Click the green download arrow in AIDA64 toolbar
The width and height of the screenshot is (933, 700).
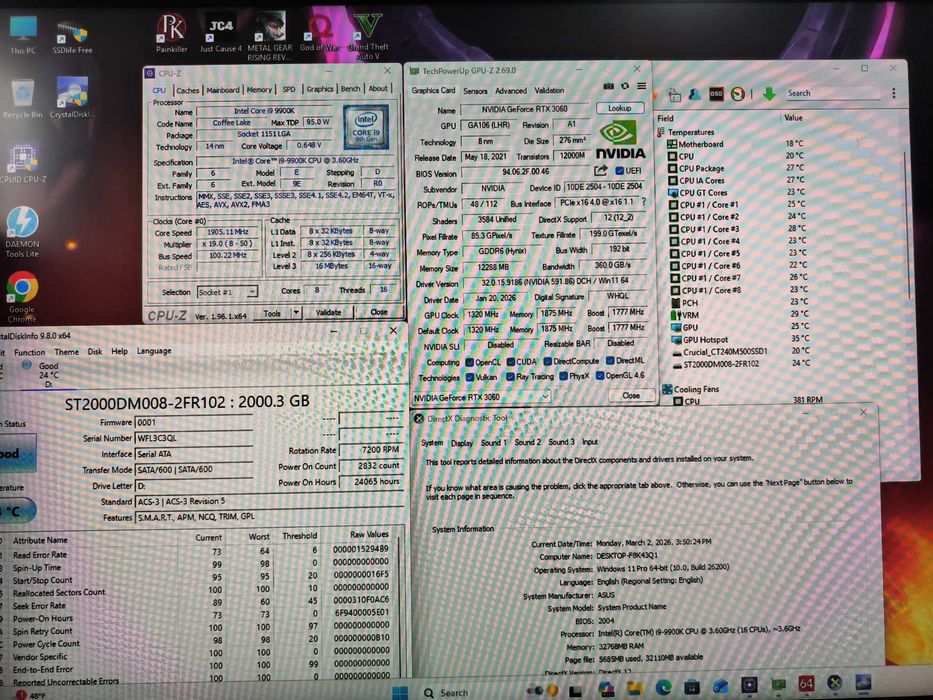tap(769, 94)
